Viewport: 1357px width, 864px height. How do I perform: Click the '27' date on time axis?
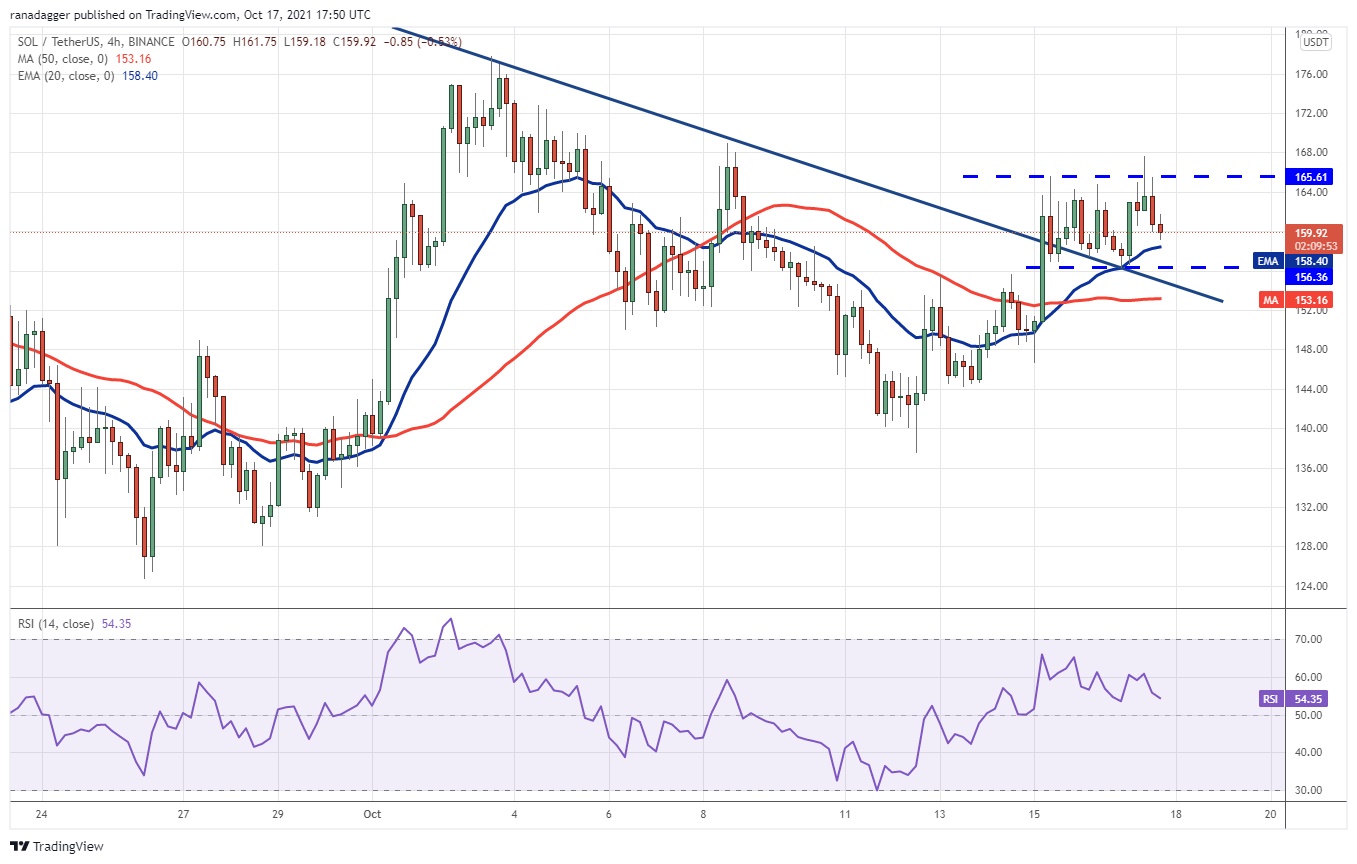tap(183, 815)
